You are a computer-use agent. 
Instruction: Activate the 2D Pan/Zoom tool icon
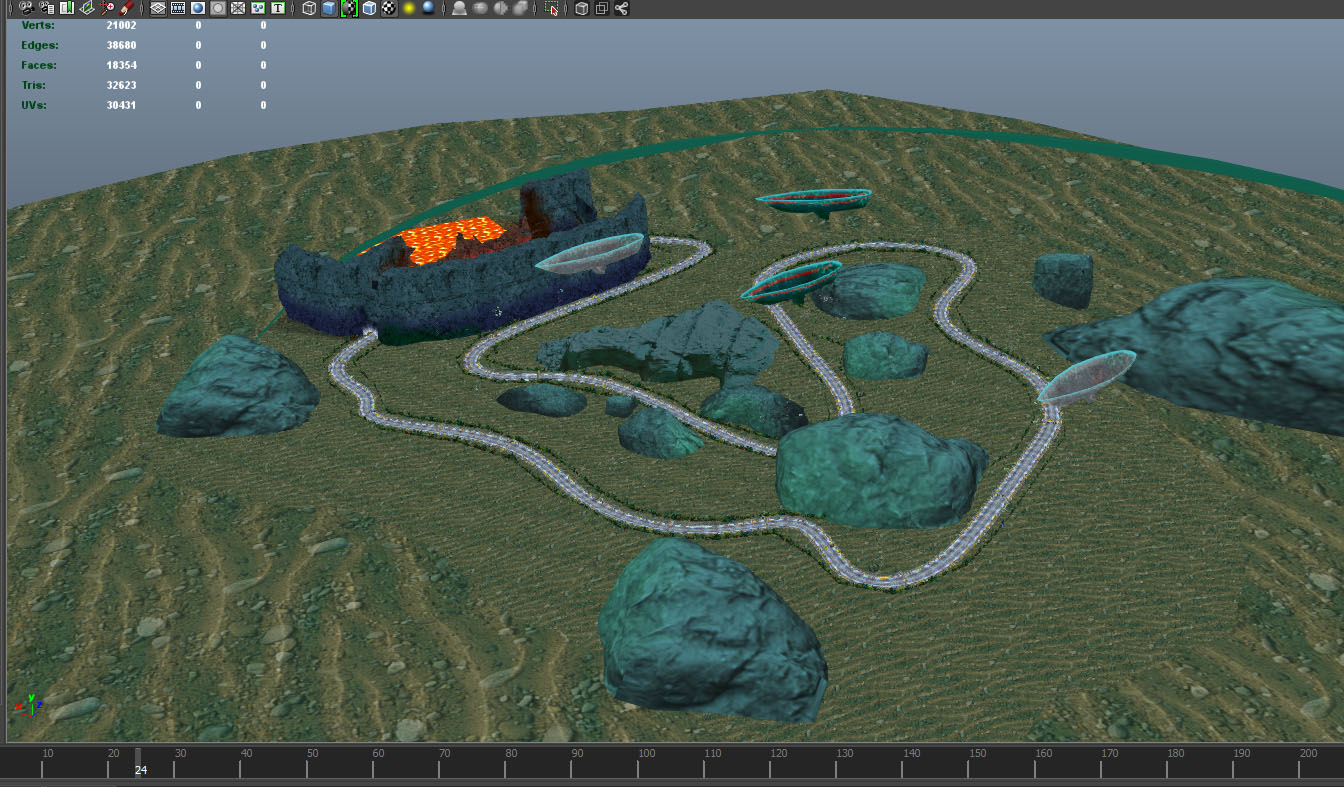(107, 8)
